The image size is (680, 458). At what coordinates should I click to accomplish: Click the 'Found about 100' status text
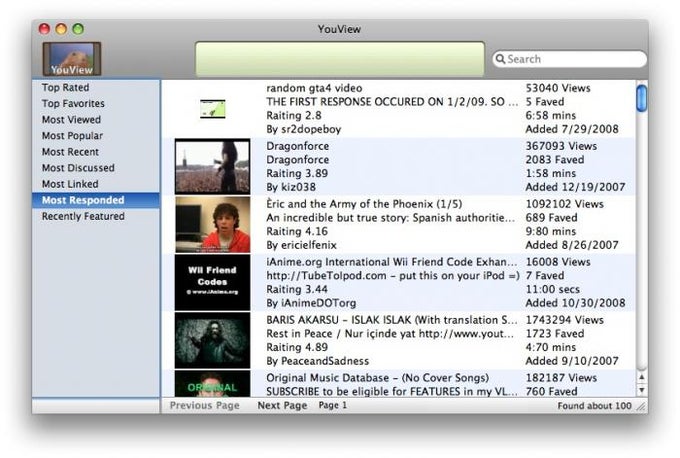click(595, 406)
